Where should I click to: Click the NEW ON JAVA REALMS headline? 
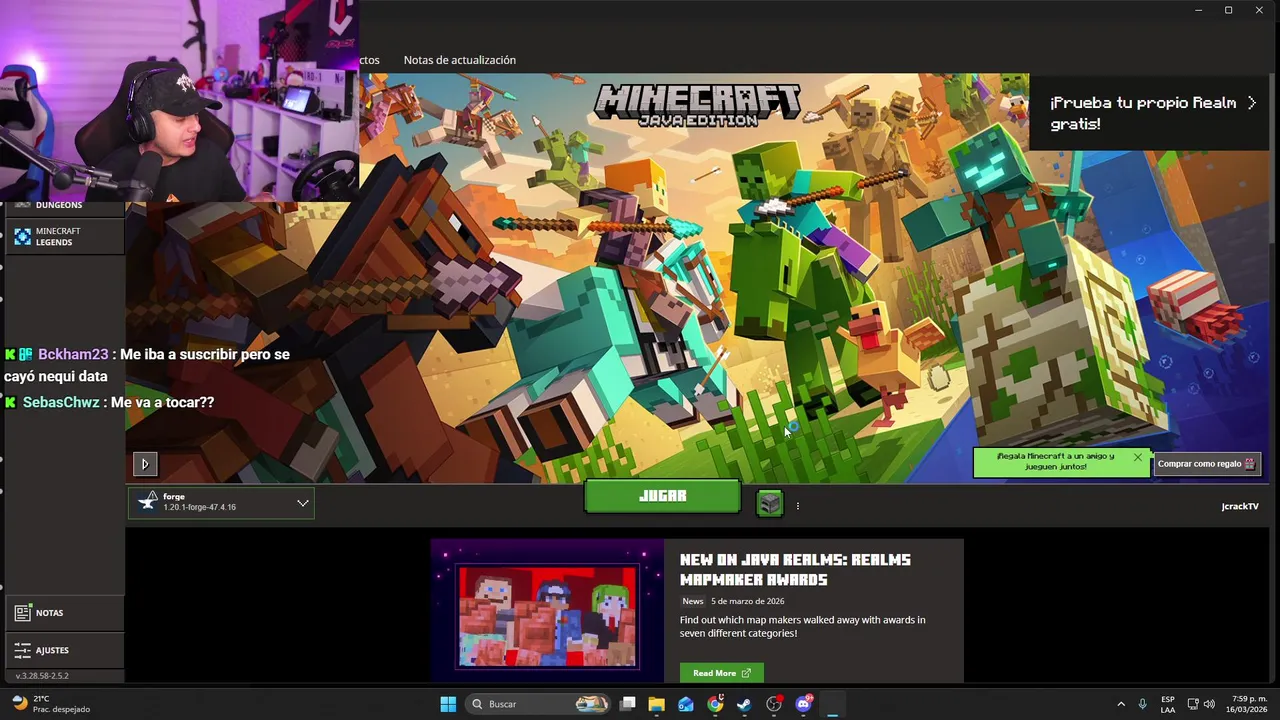pyautogui.click(x=795, y=569)
